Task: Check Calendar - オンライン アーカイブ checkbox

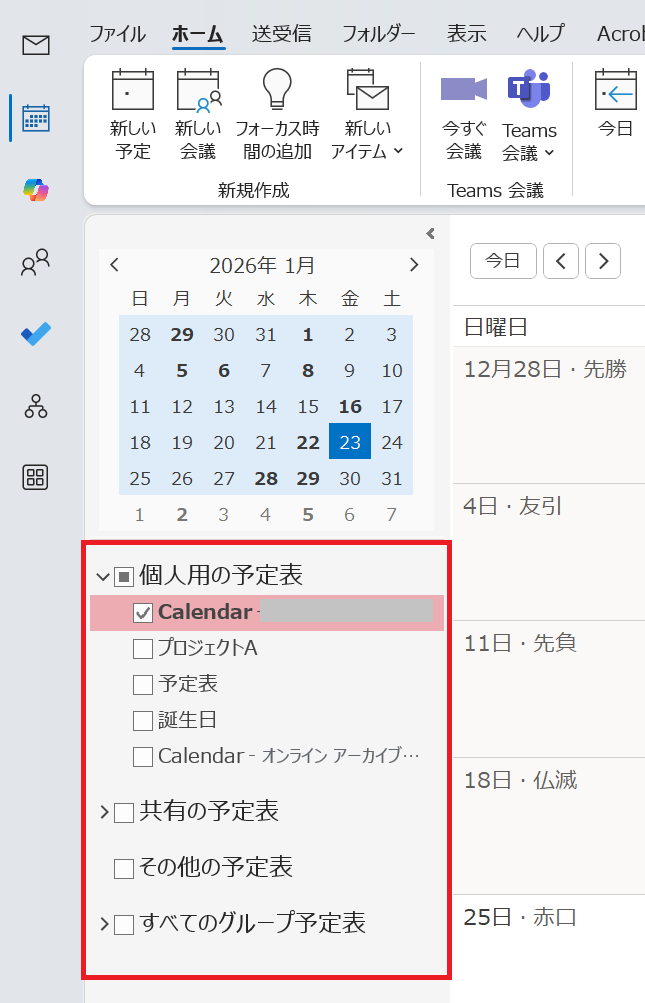Action: click(143, 757)
